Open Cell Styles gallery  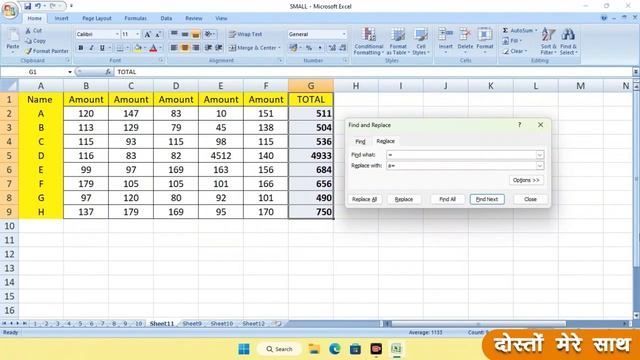(421, 41)
